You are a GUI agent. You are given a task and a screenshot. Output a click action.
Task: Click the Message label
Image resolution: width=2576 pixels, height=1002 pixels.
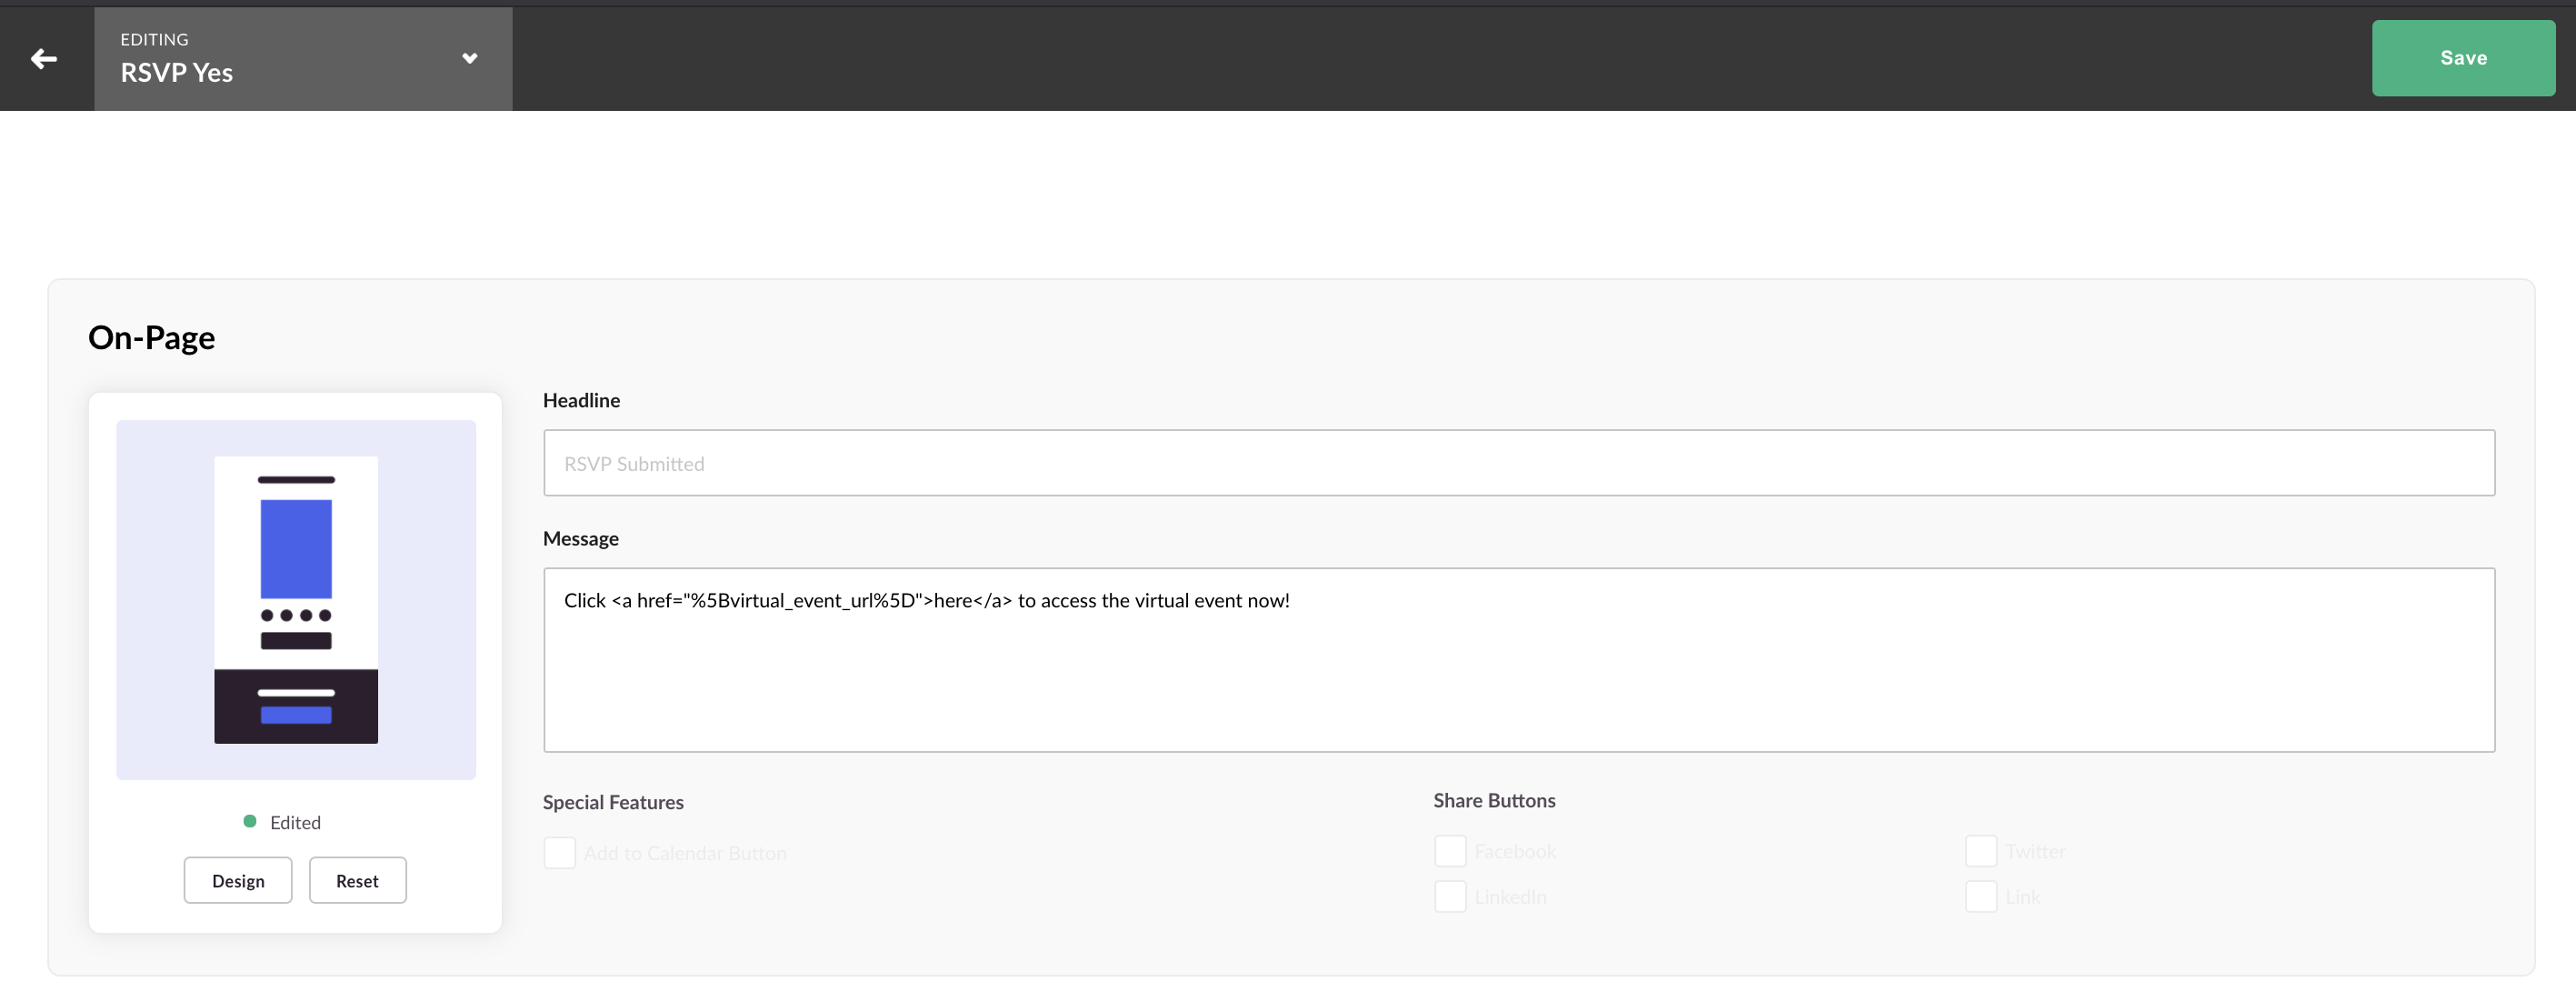580,539
